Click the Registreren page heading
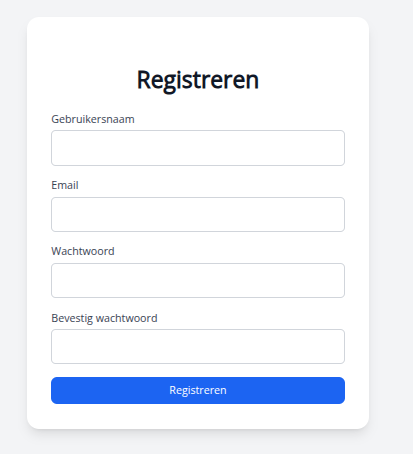 (198, 80)
